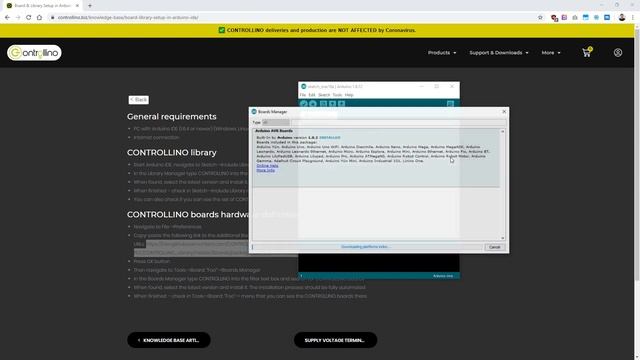This screenshot has height=360, width=640.
Task: Click the Upload button in Arduino IDE
Action: click(313, 104)
